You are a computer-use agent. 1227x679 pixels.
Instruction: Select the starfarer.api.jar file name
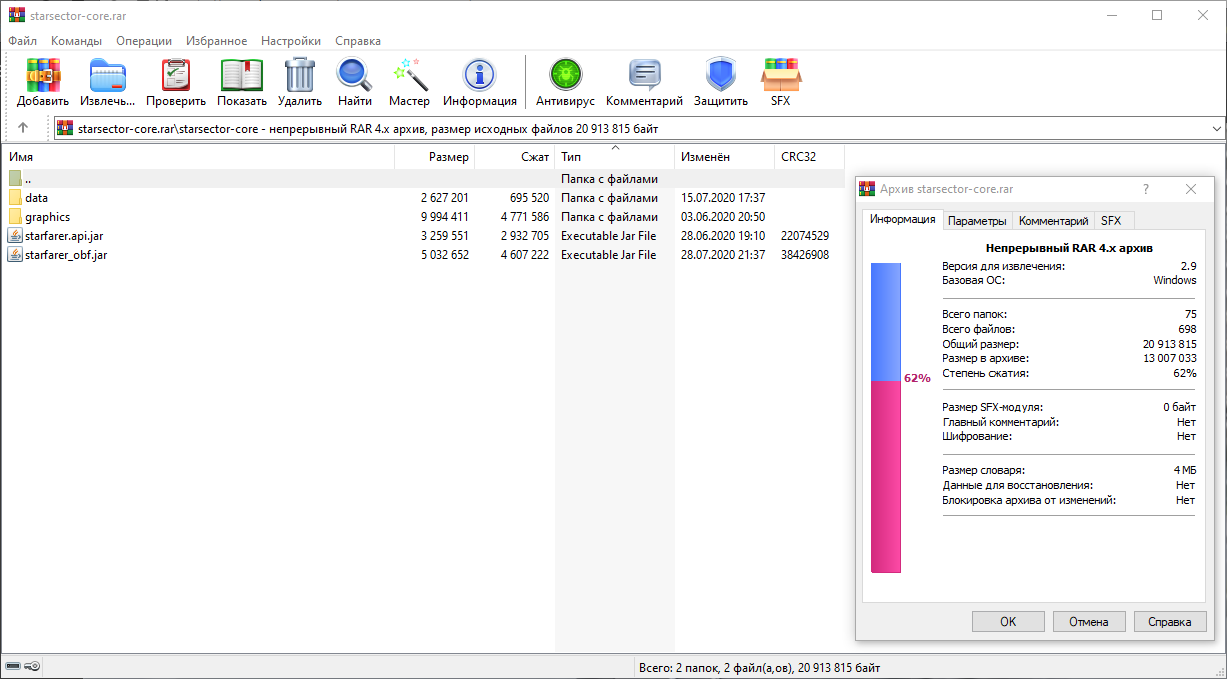pos(66,236)
